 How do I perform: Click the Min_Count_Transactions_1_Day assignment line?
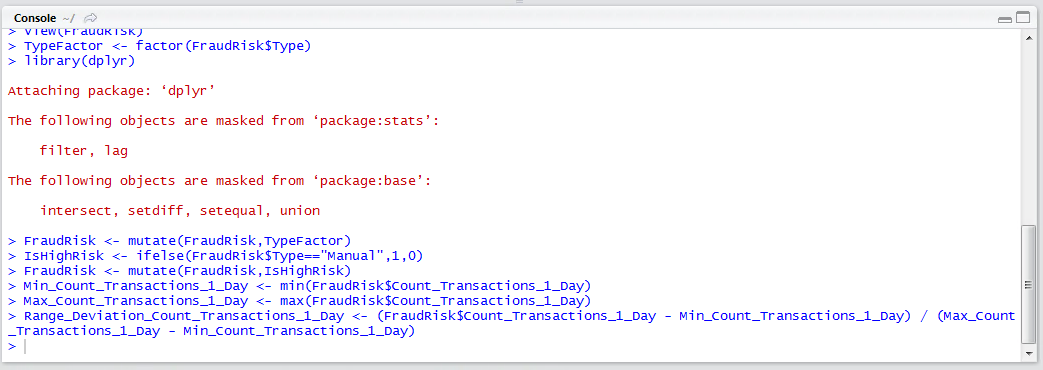299,286
